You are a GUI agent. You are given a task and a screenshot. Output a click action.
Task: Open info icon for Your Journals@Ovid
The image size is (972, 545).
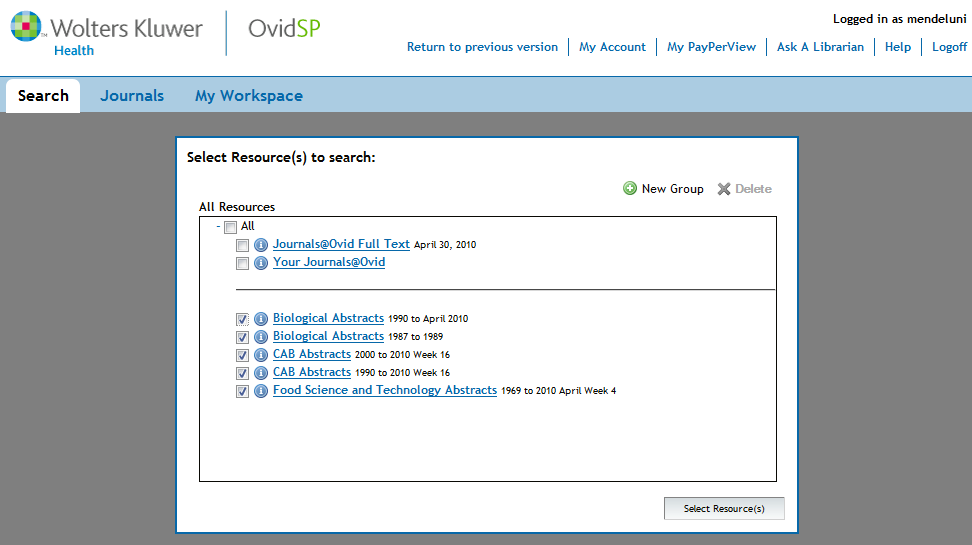click(x=261, y=263)
